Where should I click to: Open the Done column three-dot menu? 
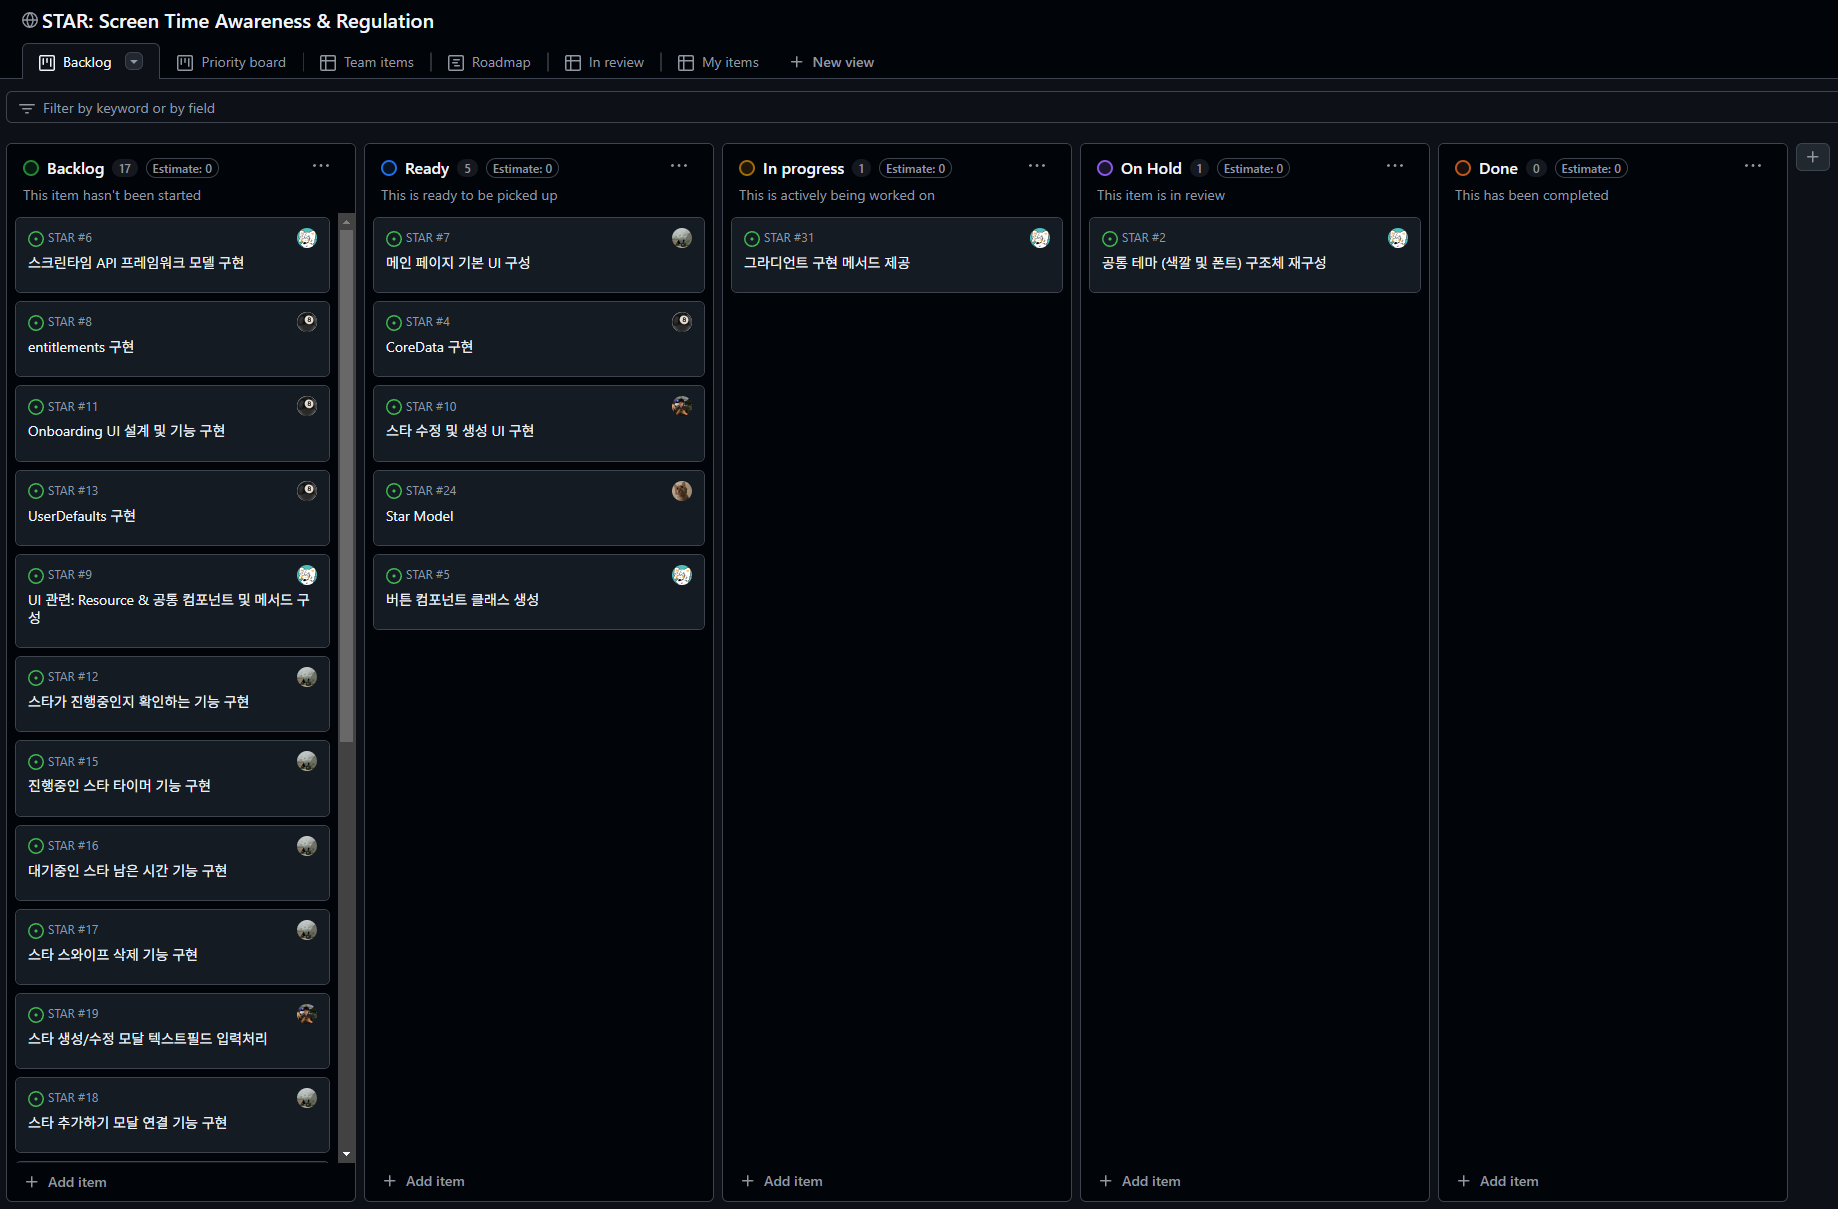click(1753, 166)
